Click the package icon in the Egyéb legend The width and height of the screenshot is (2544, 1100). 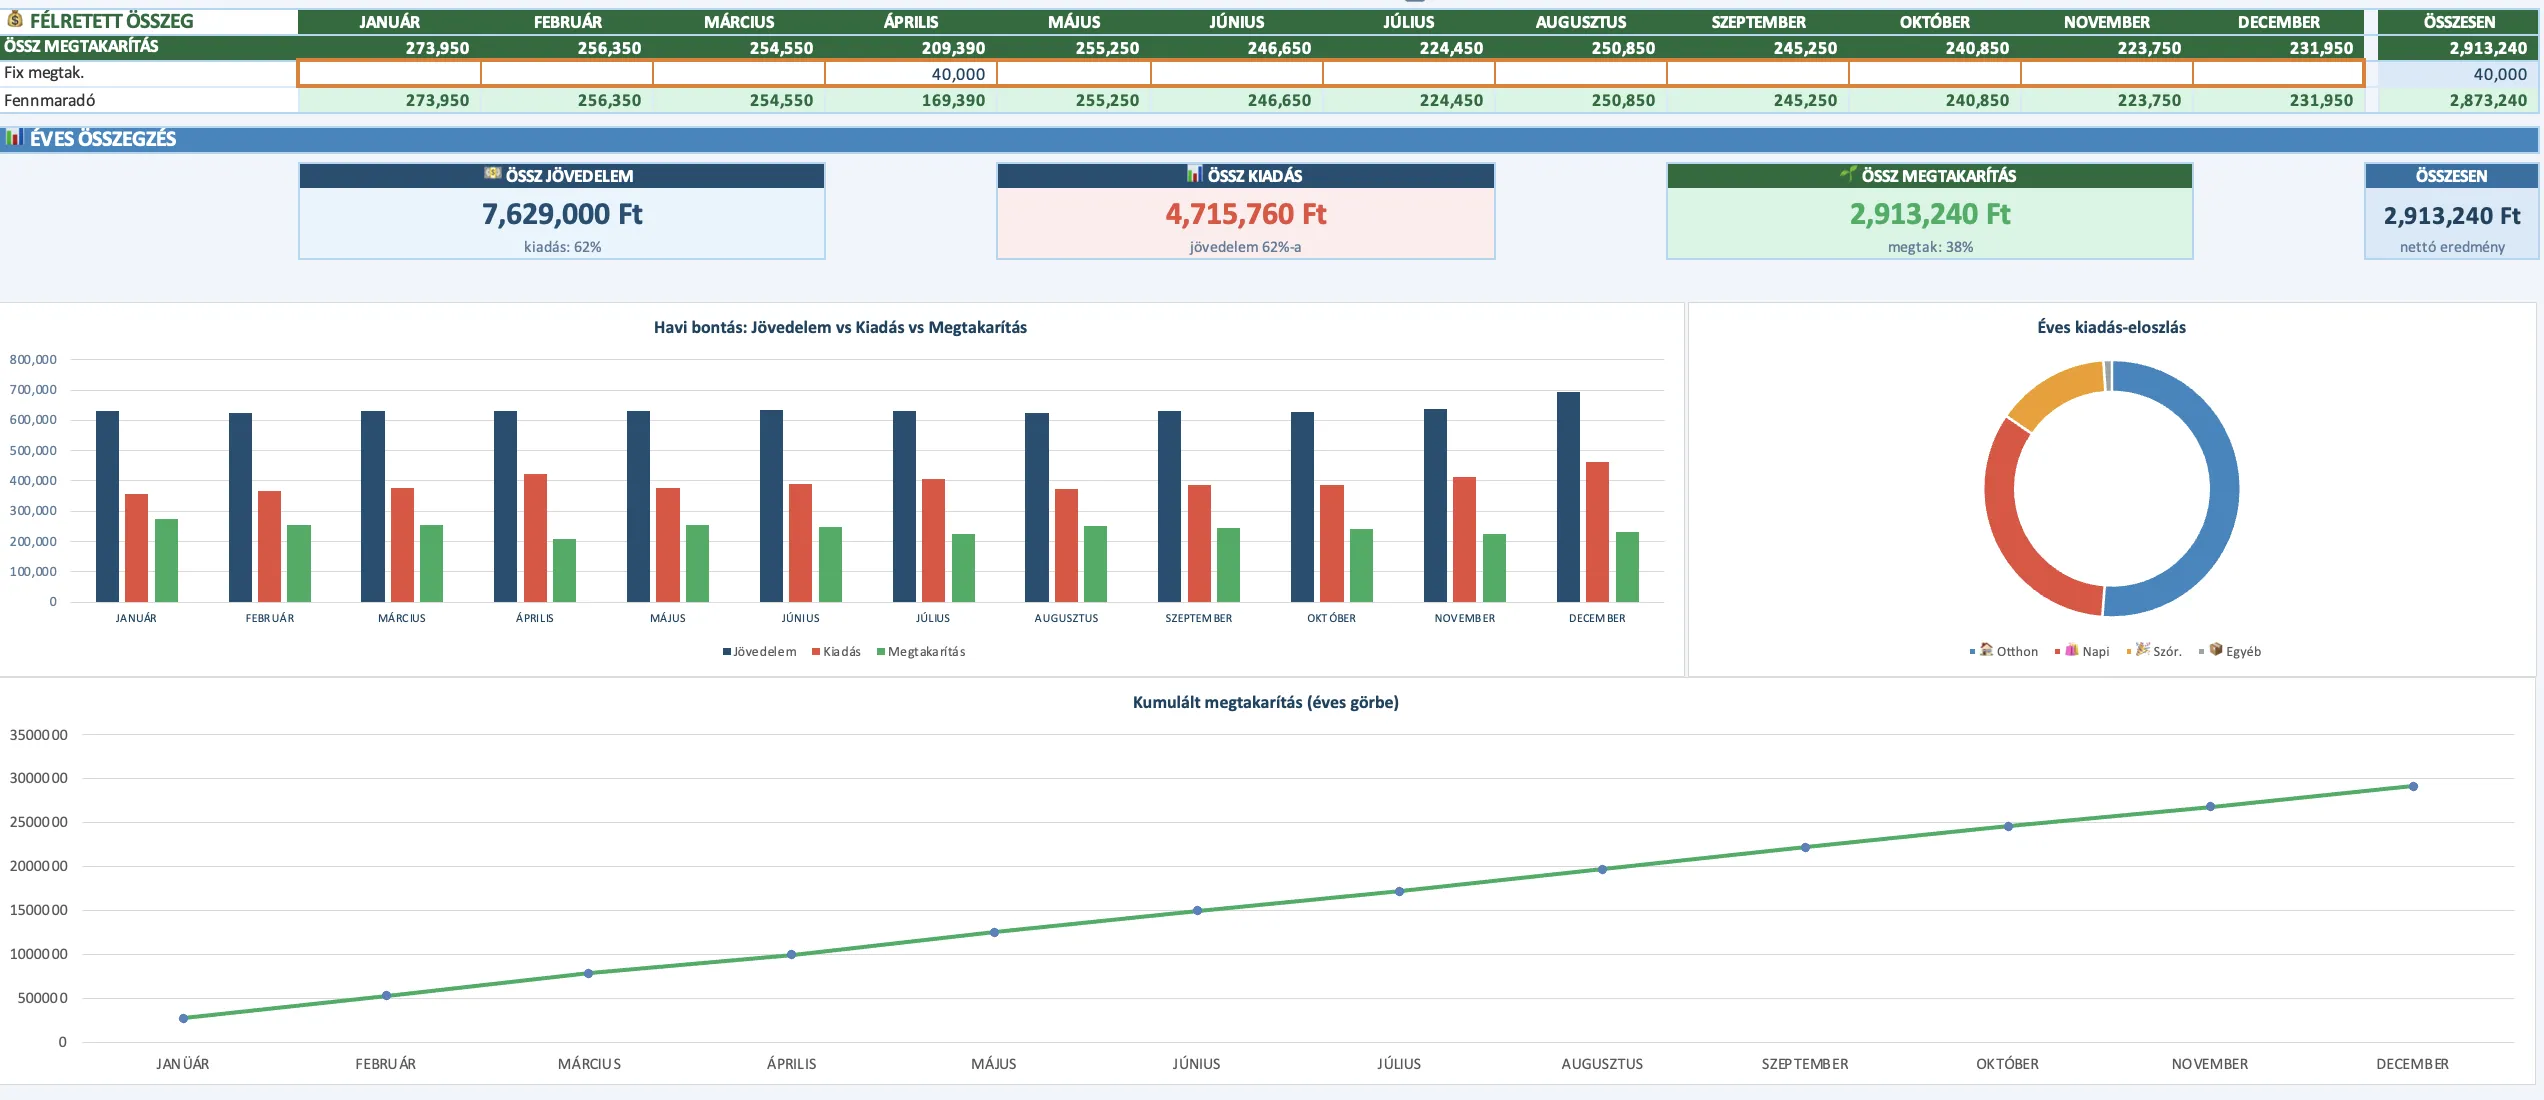[2216, 649]
